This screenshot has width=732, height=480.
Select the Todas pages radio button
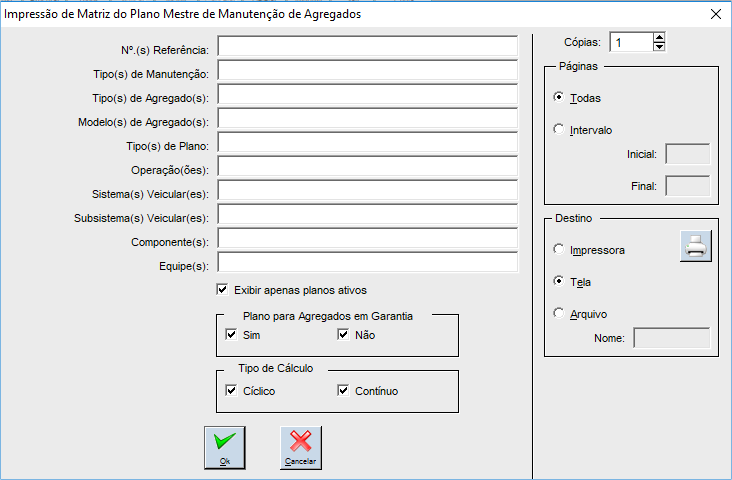pyautogui.click(x=558, y=98)
